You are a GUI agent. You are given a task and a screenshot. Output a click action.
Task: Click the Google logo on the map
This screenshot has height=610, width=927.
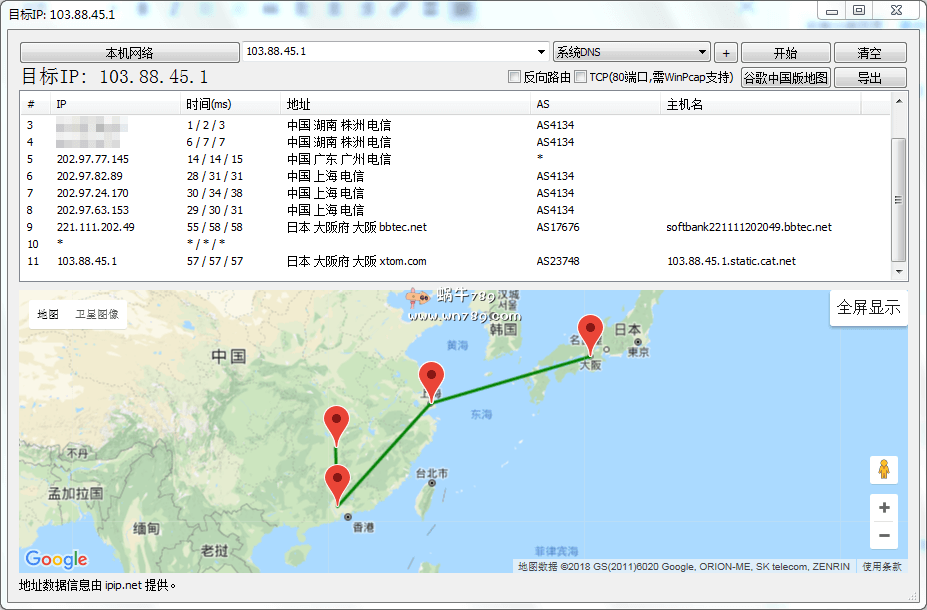click(x=55, y=559)
